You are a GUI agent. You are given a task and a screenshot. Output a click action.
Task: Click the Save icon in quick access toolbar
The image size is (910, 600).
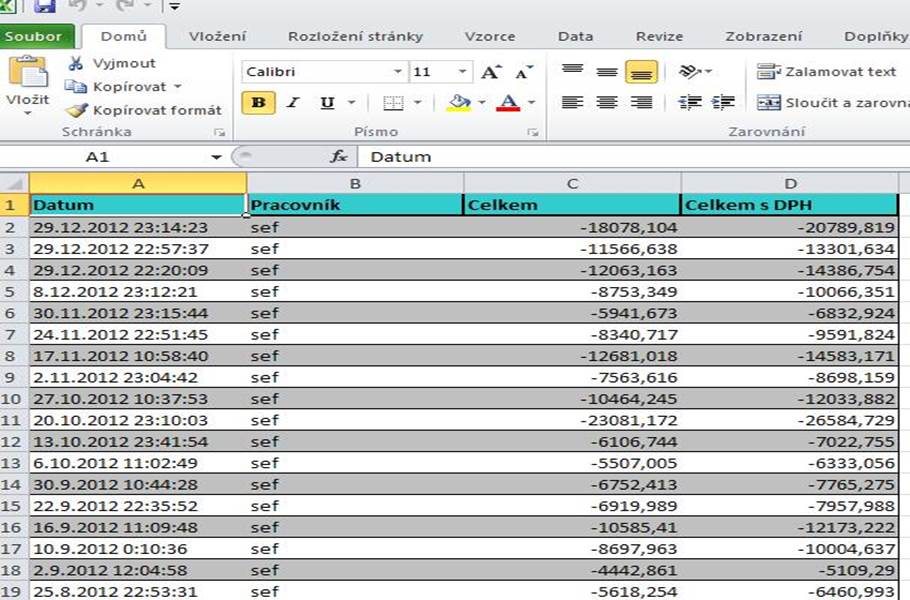click(x=45, y=6)
